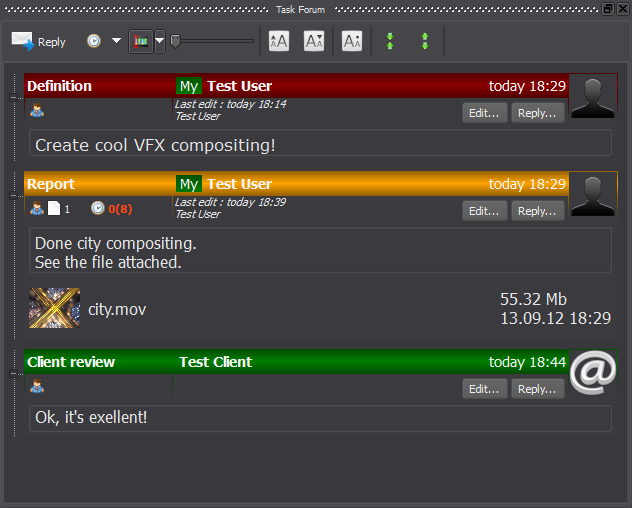The width and height of the screenshot is (632, 508).
Task: Click the user icon under Client review
Action: point(37,386)
